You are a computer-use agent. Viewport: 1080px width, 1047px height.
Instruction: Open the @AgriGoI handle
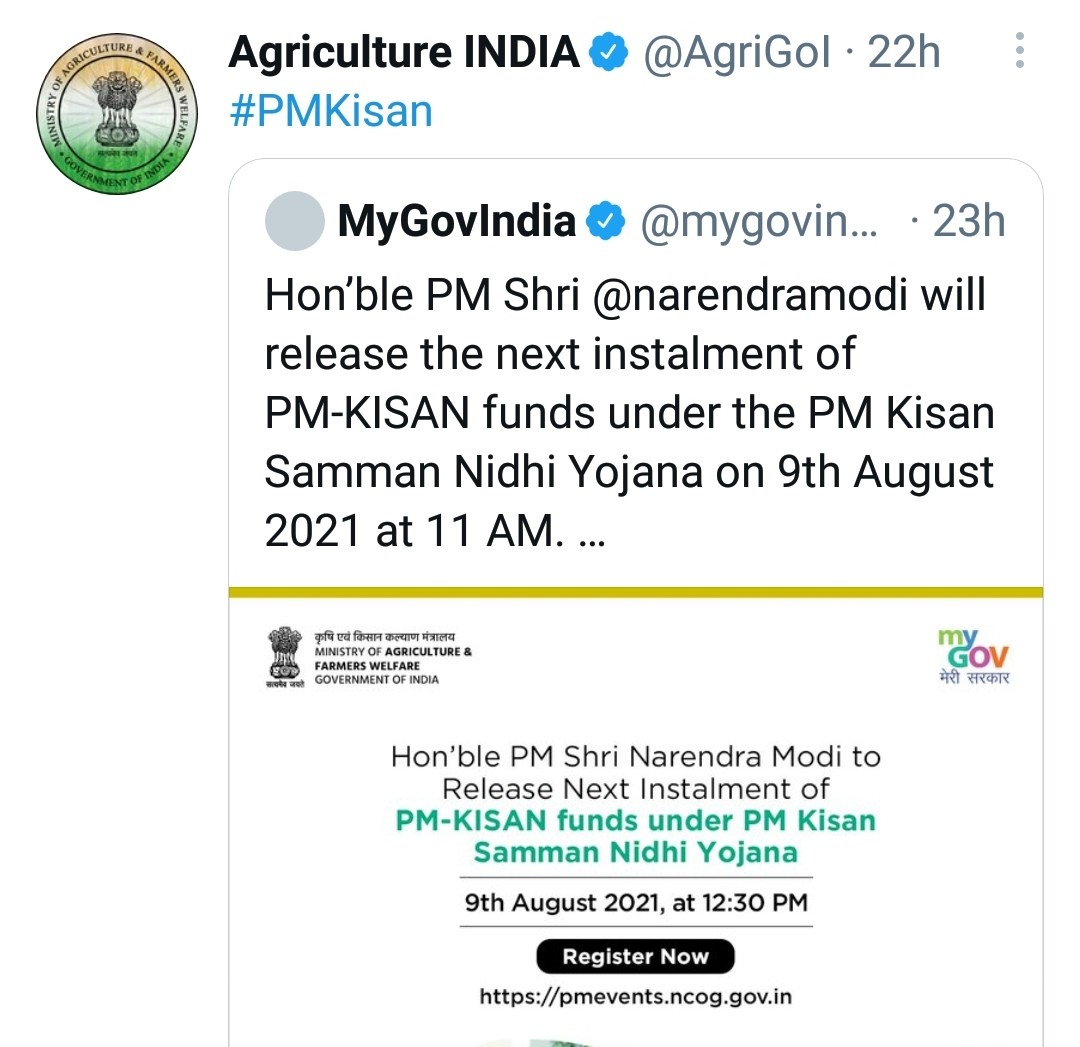pos(736,52)
